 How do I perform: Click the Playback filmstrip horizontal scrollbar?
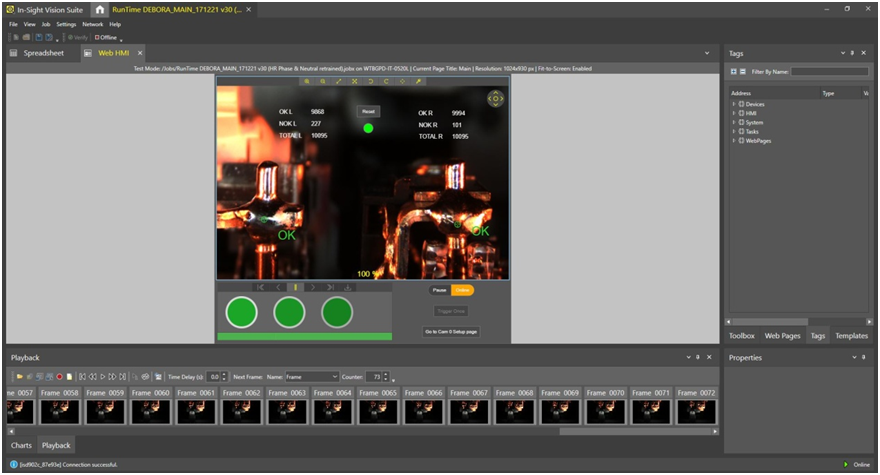point(637,432)
